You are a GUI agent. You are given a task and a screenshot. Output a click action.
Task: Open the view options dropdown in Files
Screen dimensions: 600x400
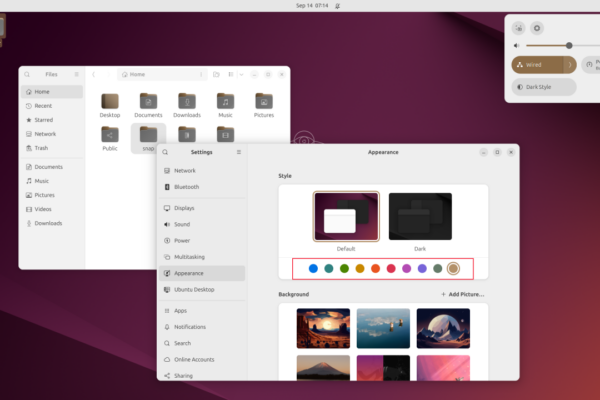(240, 74)
